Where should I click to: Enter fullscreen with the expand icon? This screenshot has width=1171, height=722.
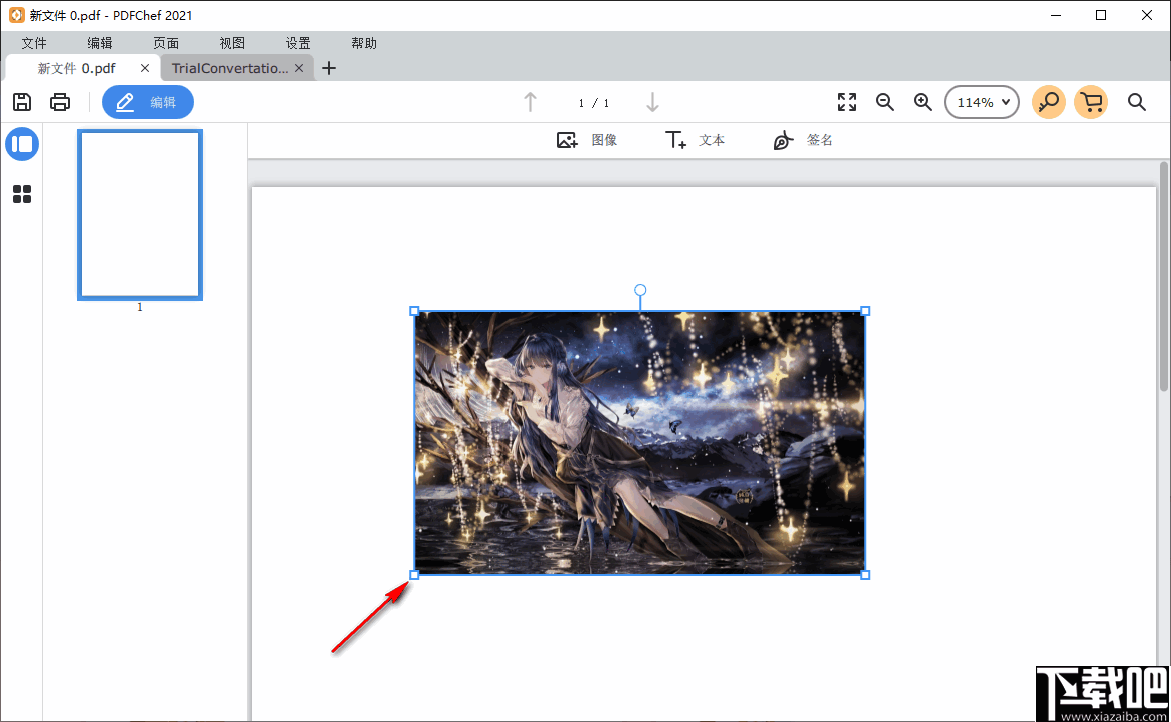pyautogui.click(x=846, y=102)
